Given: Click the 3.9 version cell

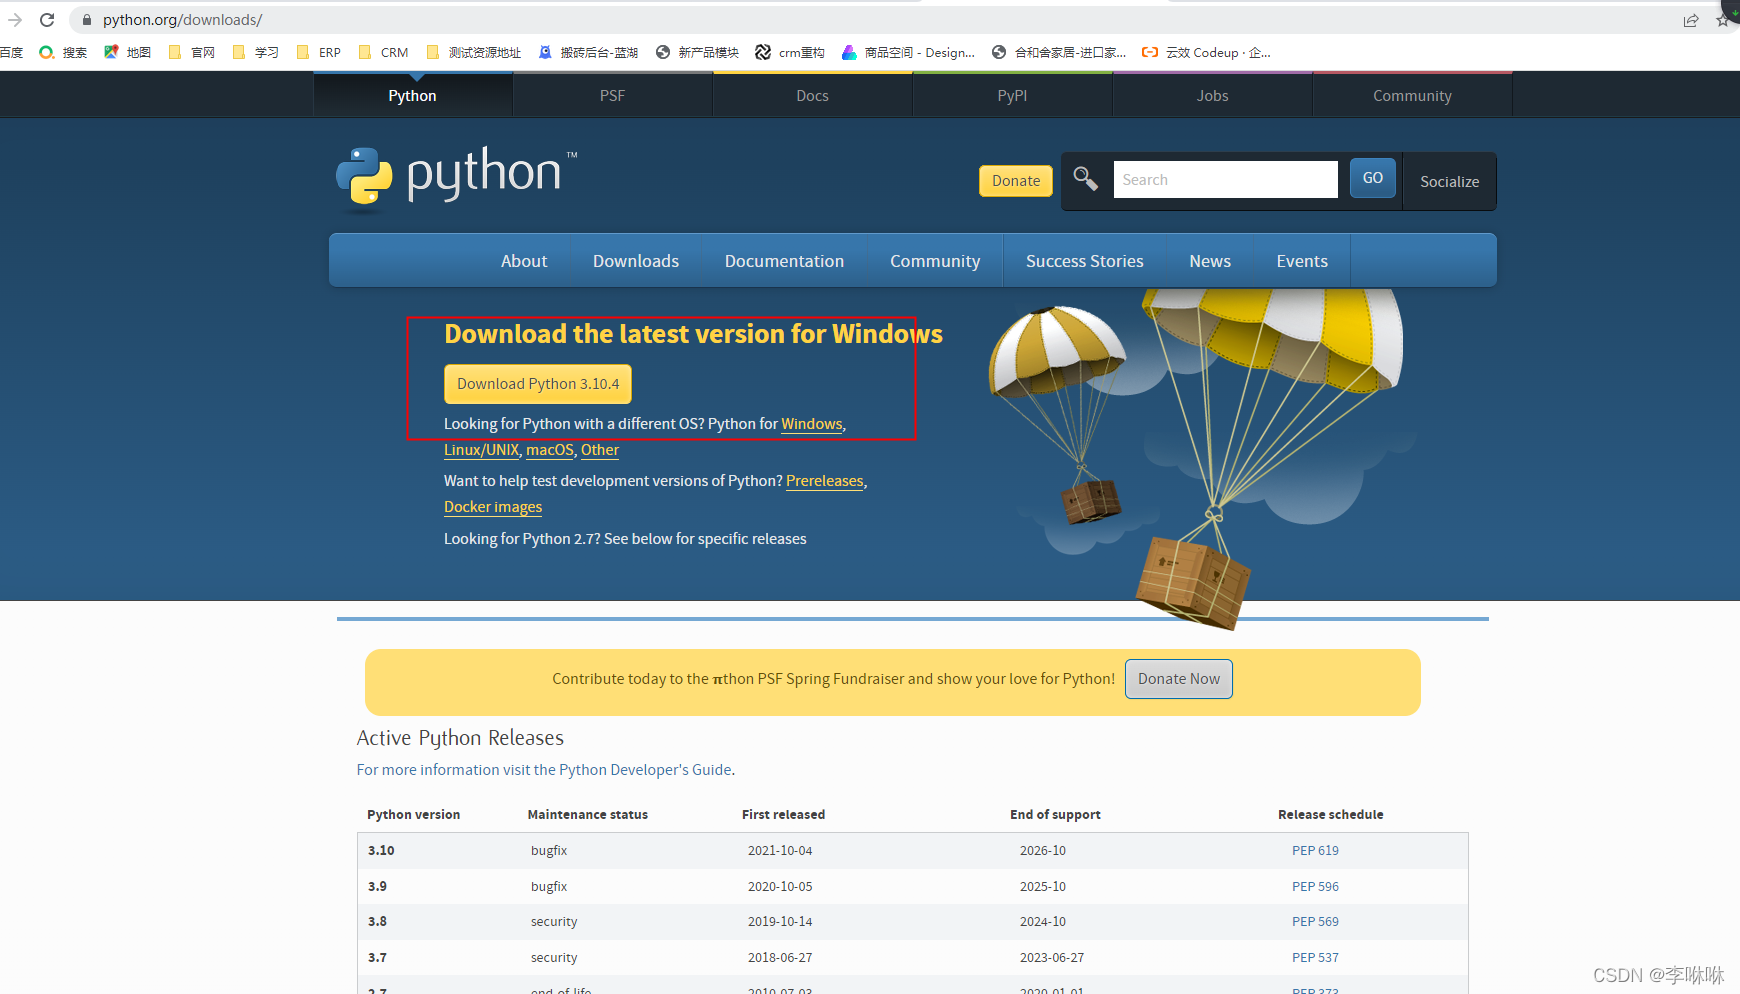Looking at the screenshot, I should coord(377,887).
